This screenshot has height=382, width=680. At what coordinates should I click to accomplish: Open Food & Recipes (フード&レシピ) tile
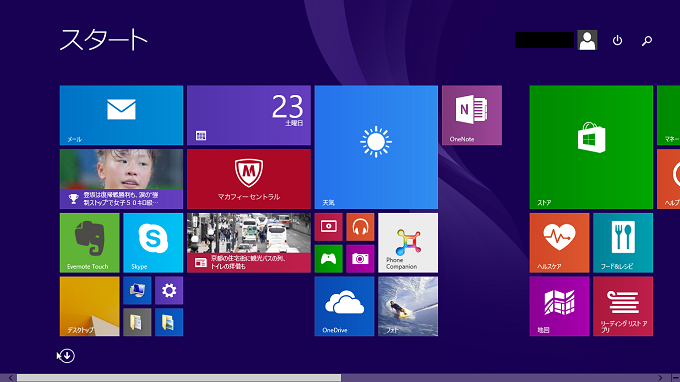(x=623, y=242)
